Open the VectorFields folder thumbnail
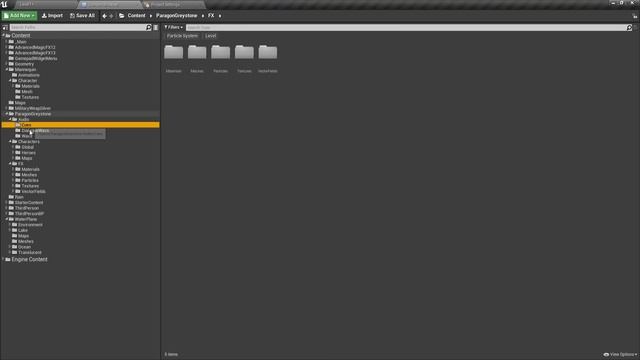 [x=268, y=52]
